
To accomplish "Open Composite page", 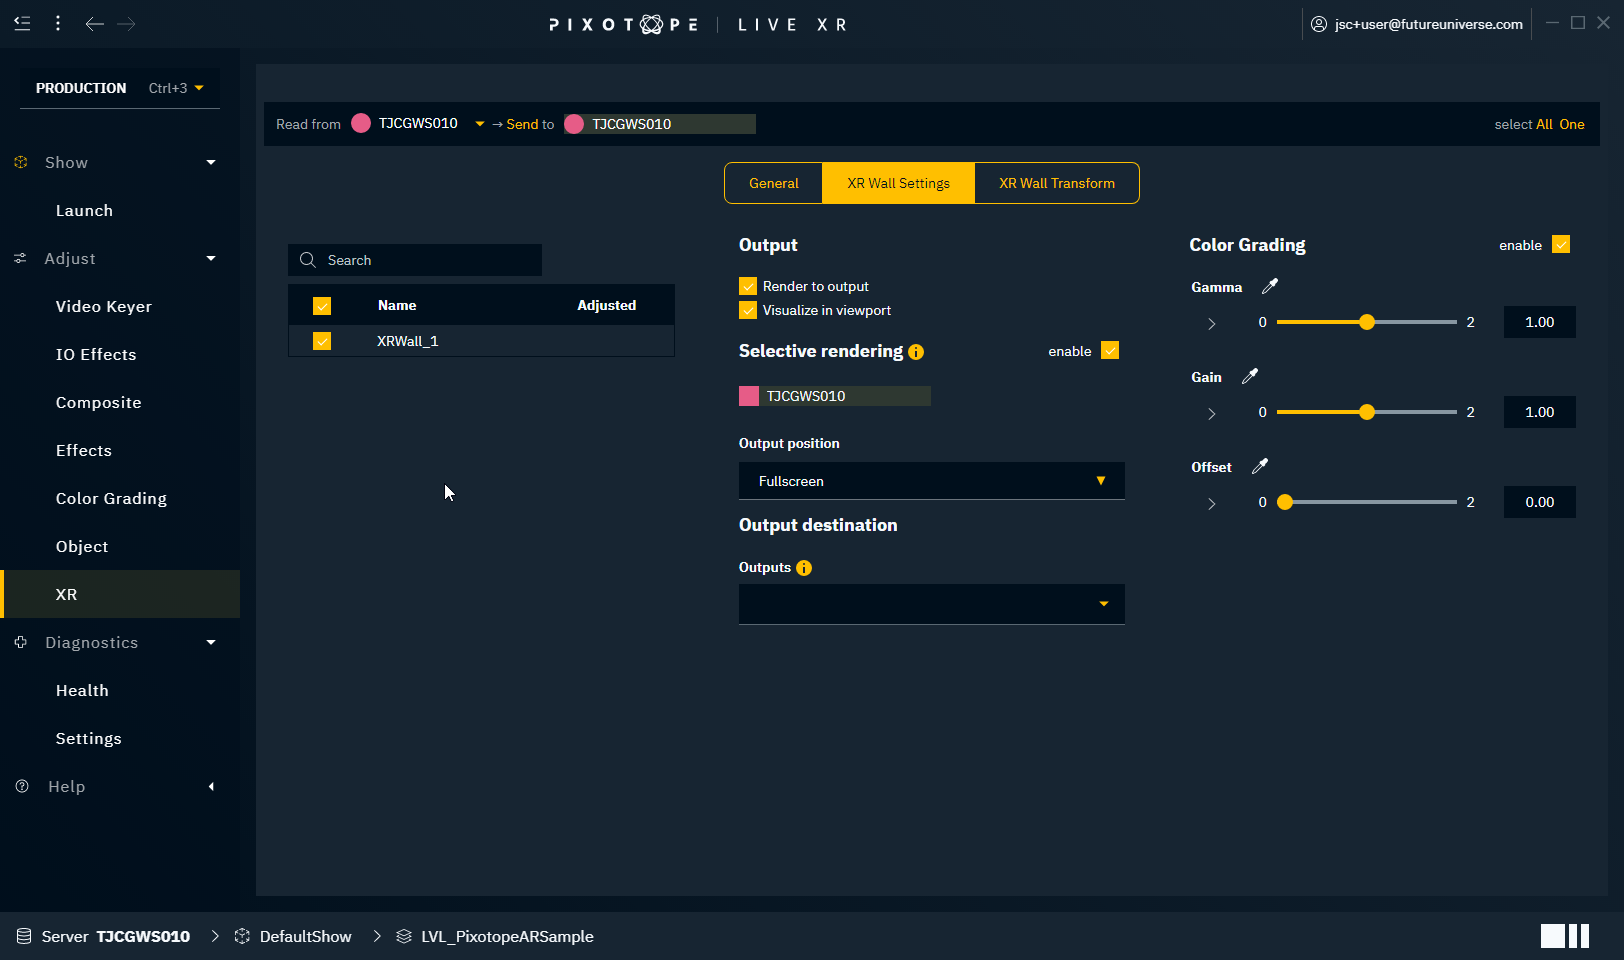I will click(x=99, y=402).
